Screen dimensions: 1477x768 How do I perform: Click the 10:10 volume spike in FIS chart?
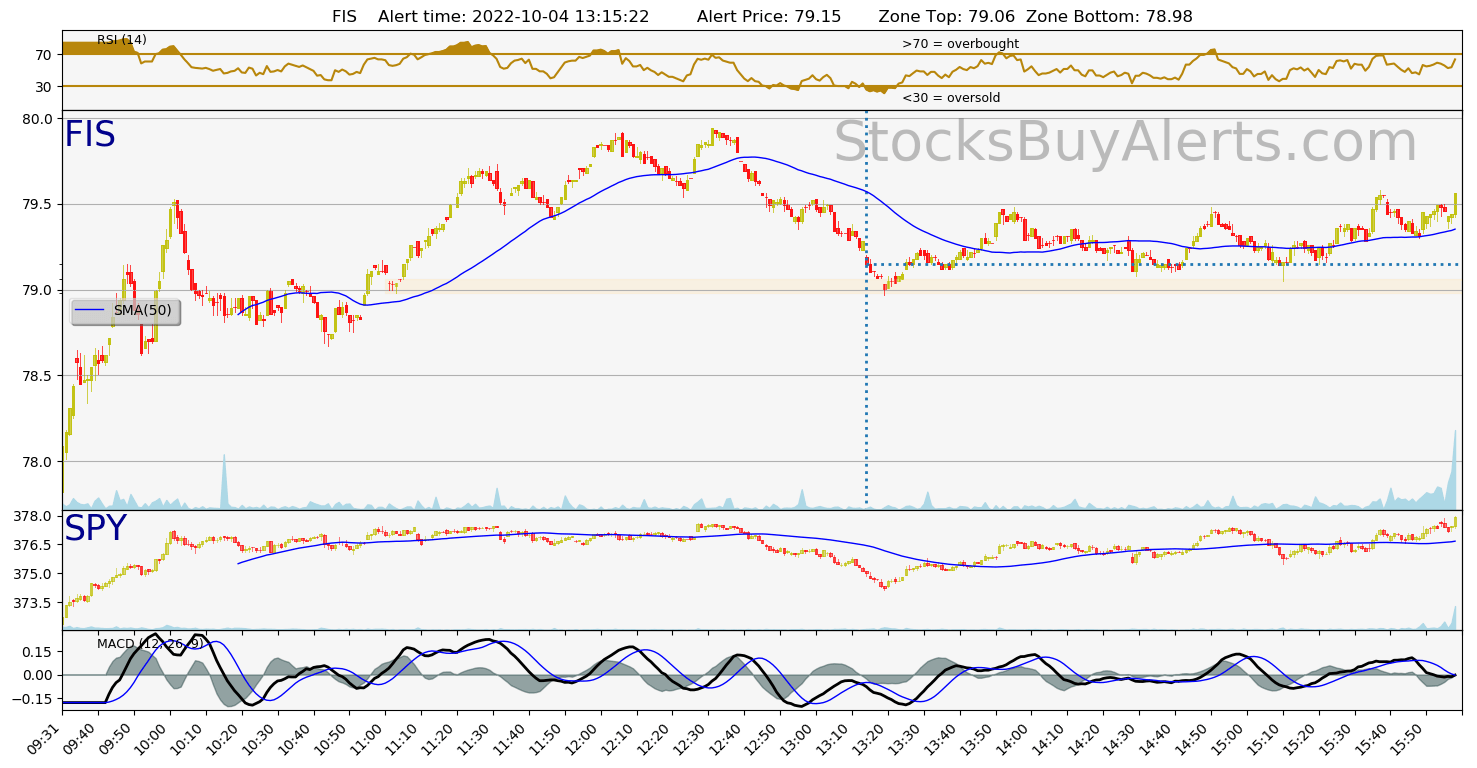224,481
